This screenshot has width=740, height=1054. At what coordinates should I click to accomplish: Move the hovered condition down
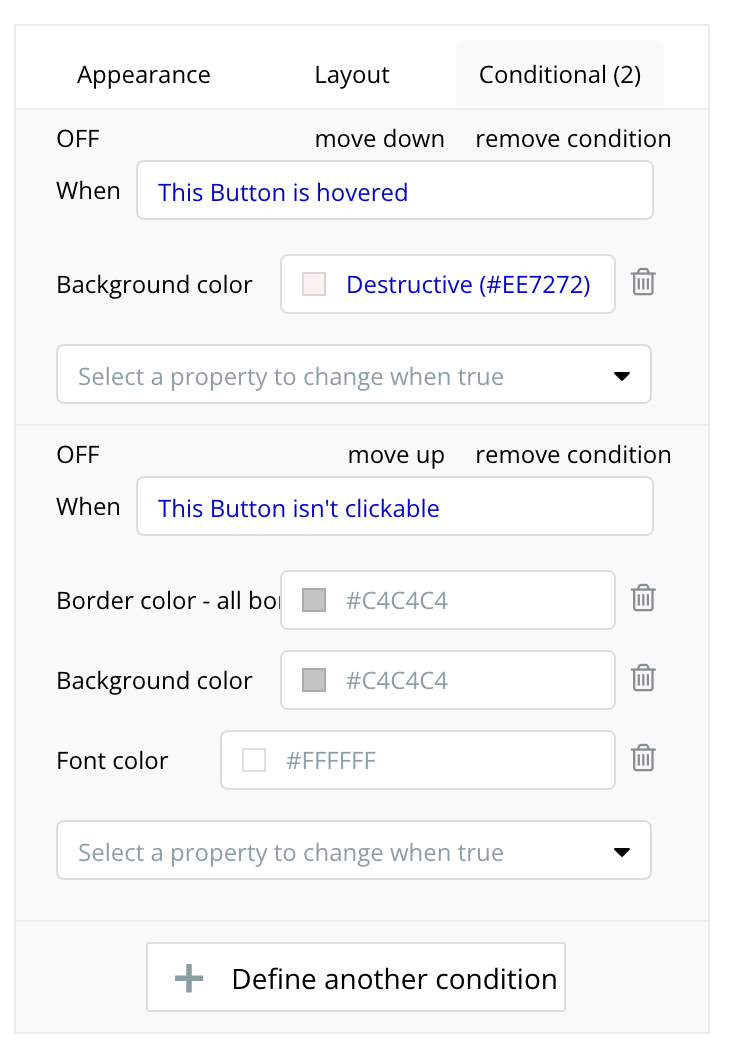pos(379,139)
